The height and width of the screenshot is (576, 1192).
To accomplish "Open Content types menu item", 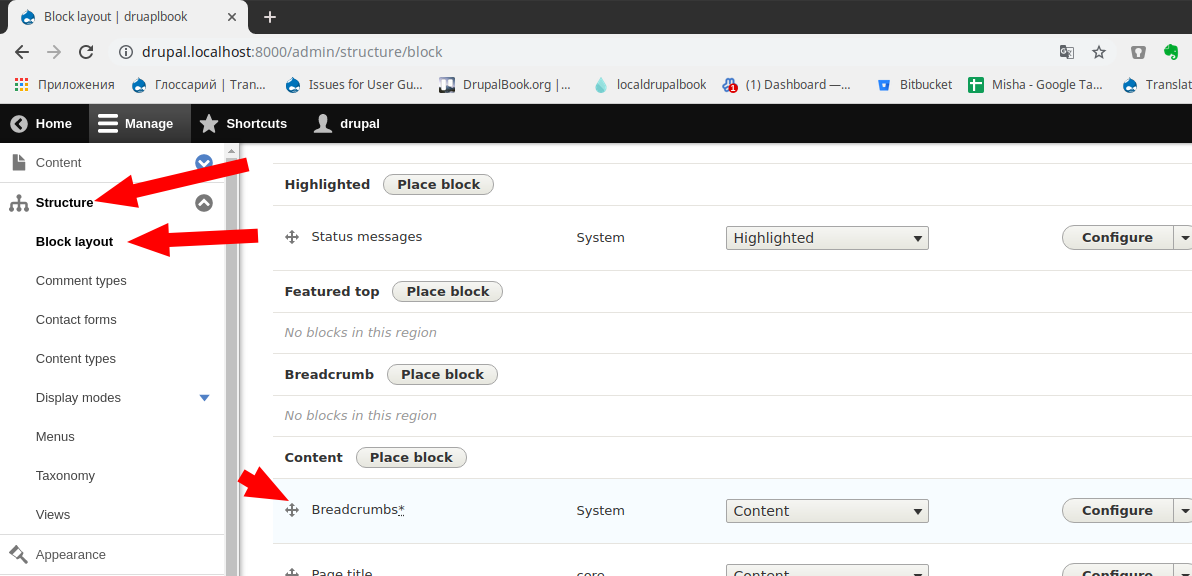I will [x=76, y=359].
